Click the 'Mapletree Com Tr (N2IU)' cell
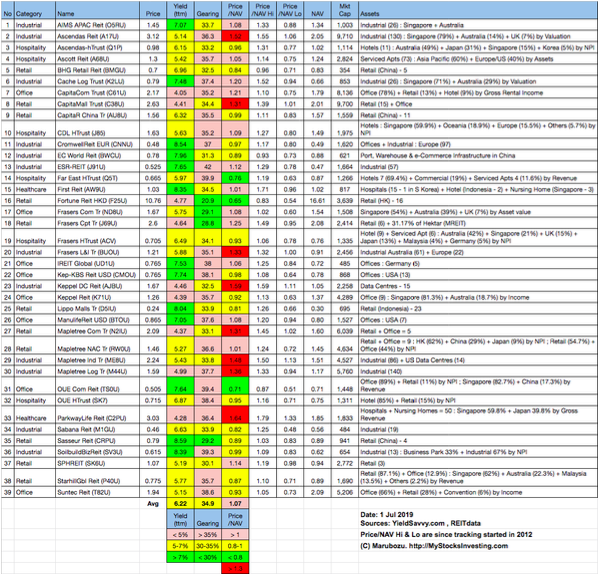601x574 pixels. coord(98,331)
